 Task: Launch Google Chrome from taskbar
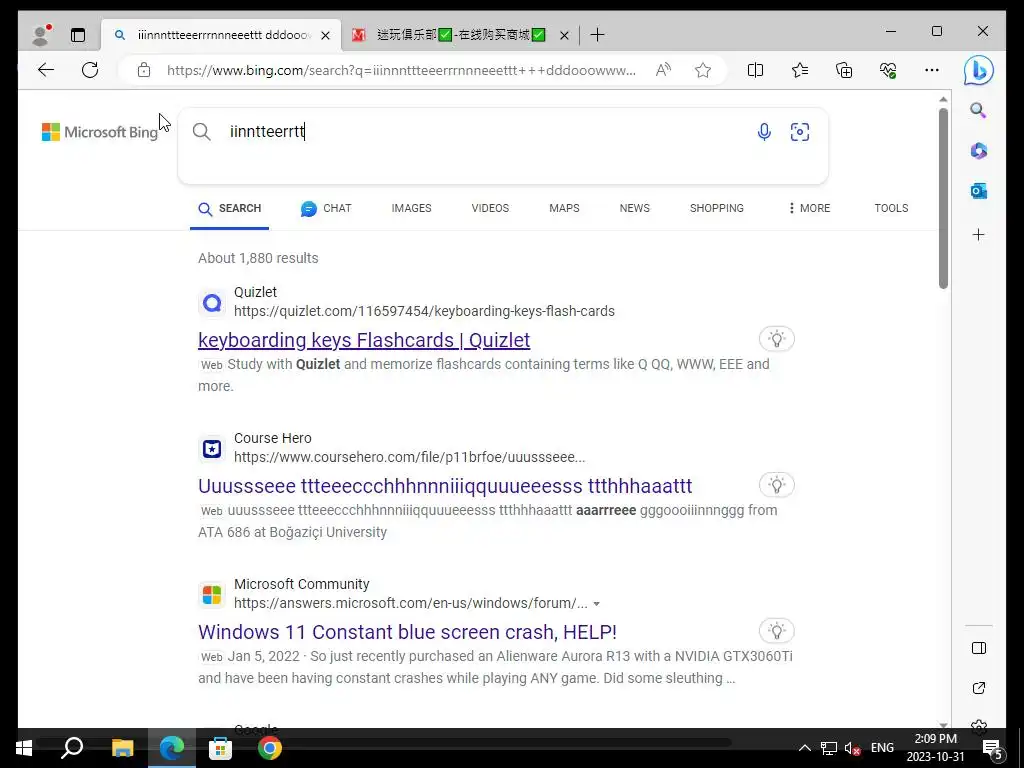pos(269,748)
